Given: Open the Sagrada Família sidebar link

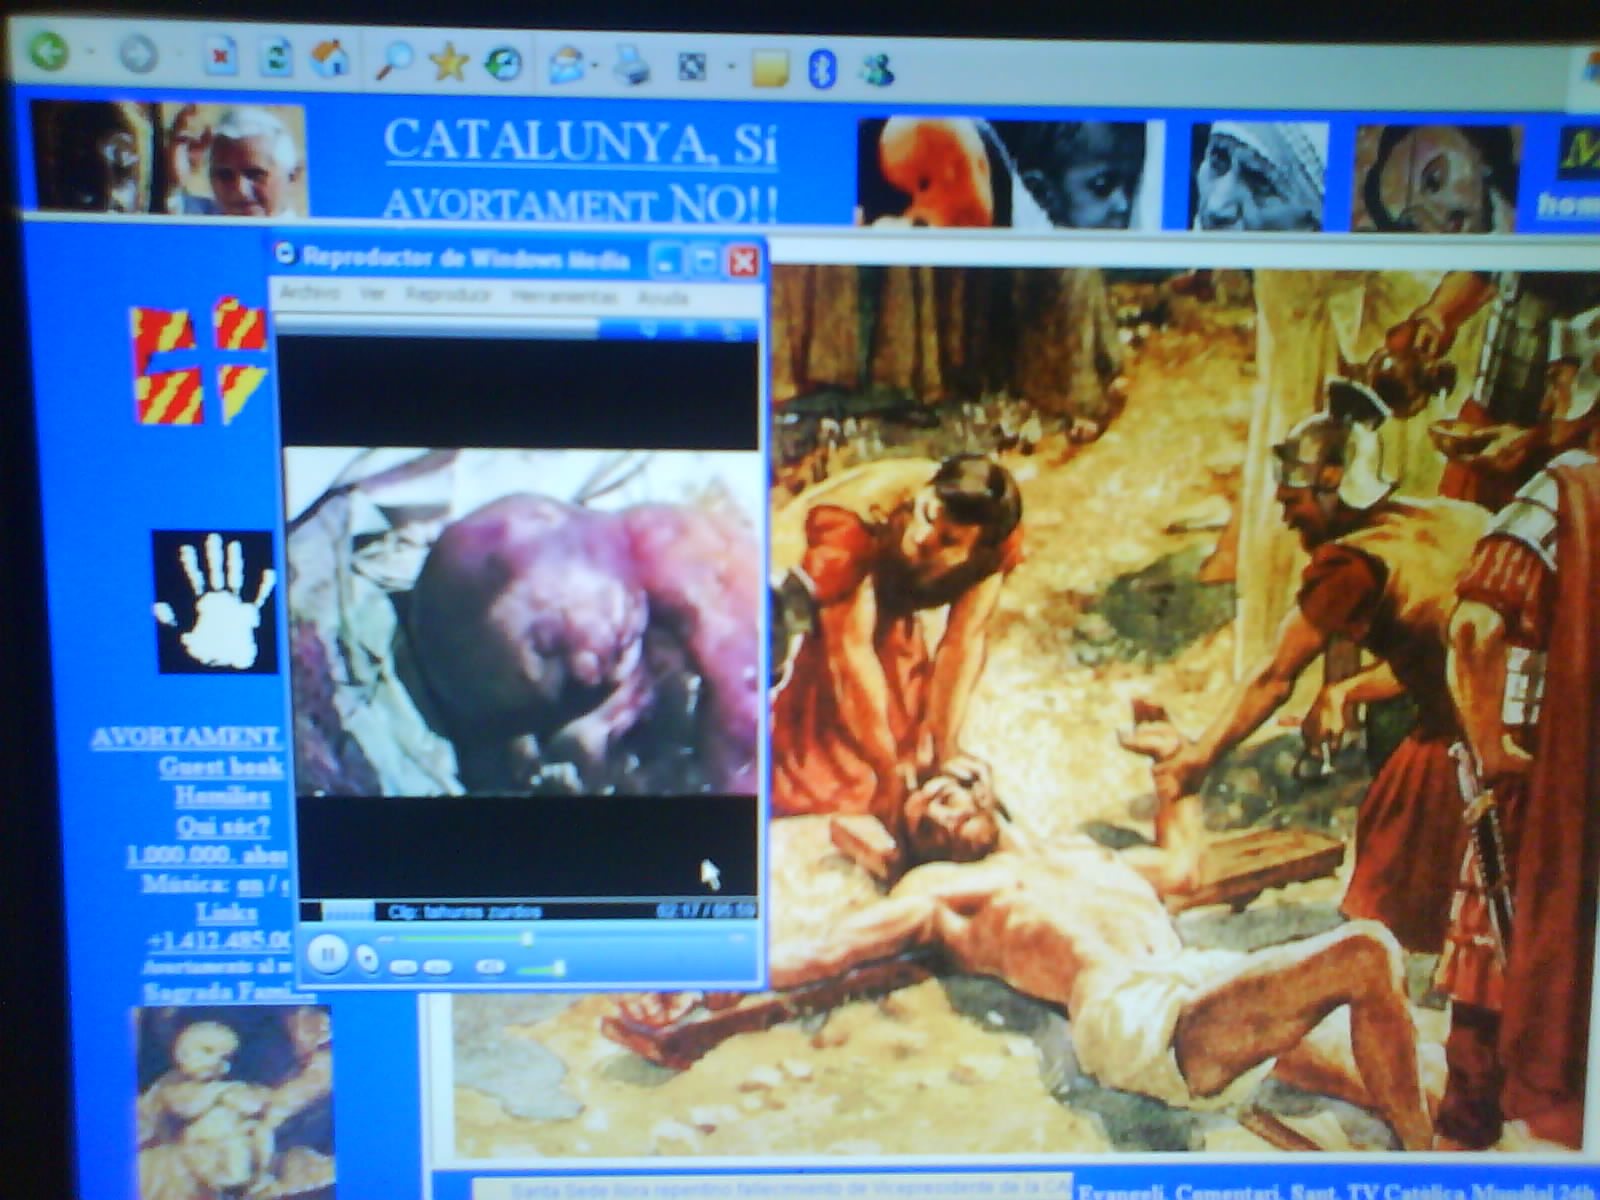Looking at the screenshot, I should pos(229,992).
